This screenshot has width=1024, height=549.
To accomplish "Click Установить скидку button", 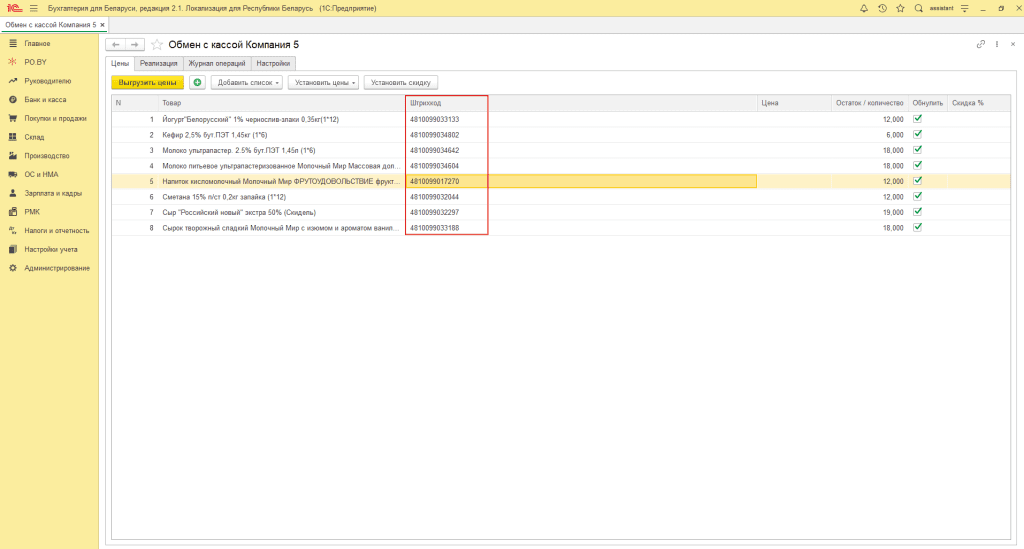I will click(x=401, y=82).
